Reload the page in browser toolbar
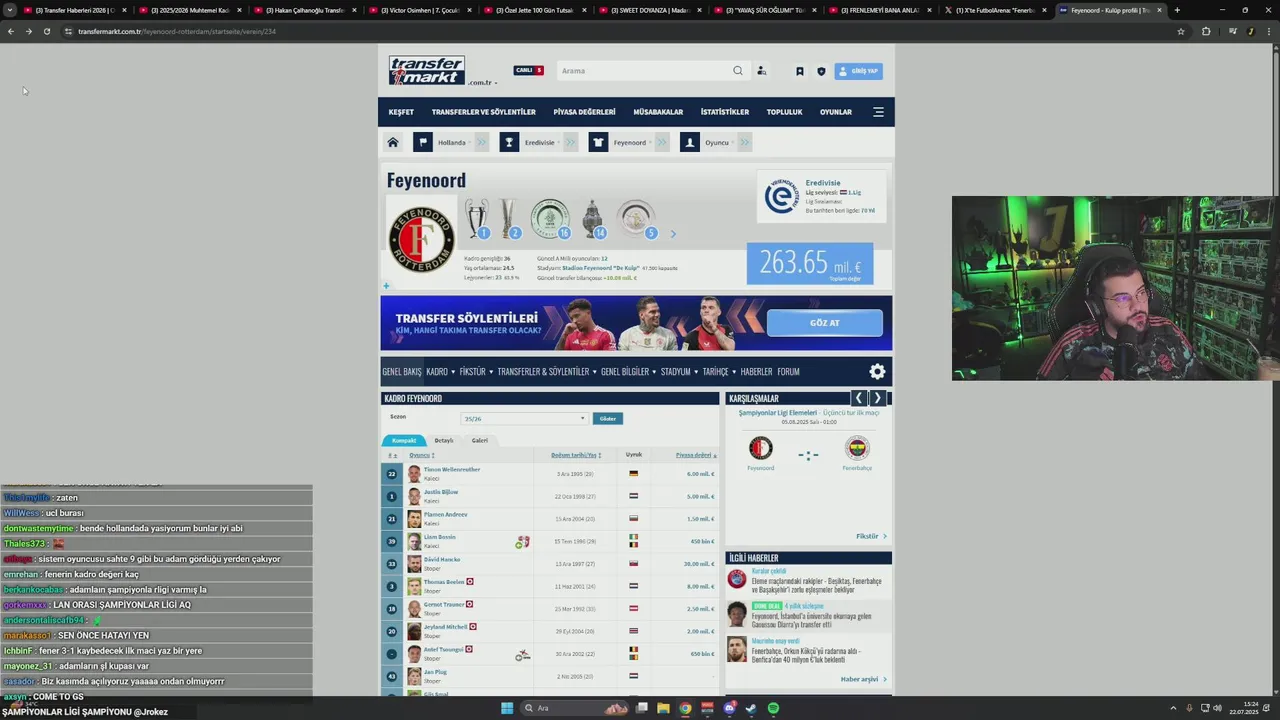Image resolution: width=1280 pixels, height=720 pixels. click(x=46, y=31)
